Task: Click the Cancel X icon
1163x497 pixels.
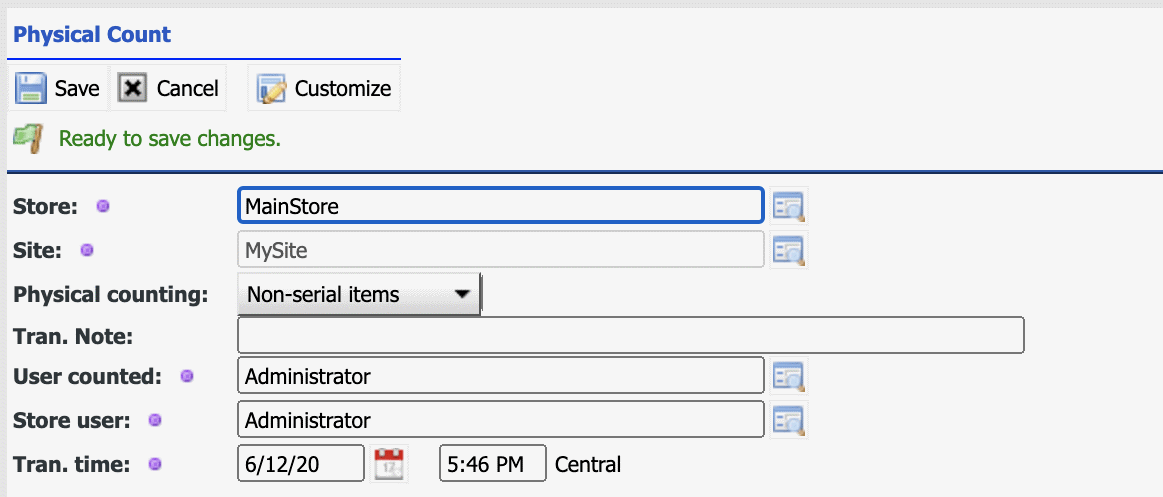Action: tap(133, 88)
